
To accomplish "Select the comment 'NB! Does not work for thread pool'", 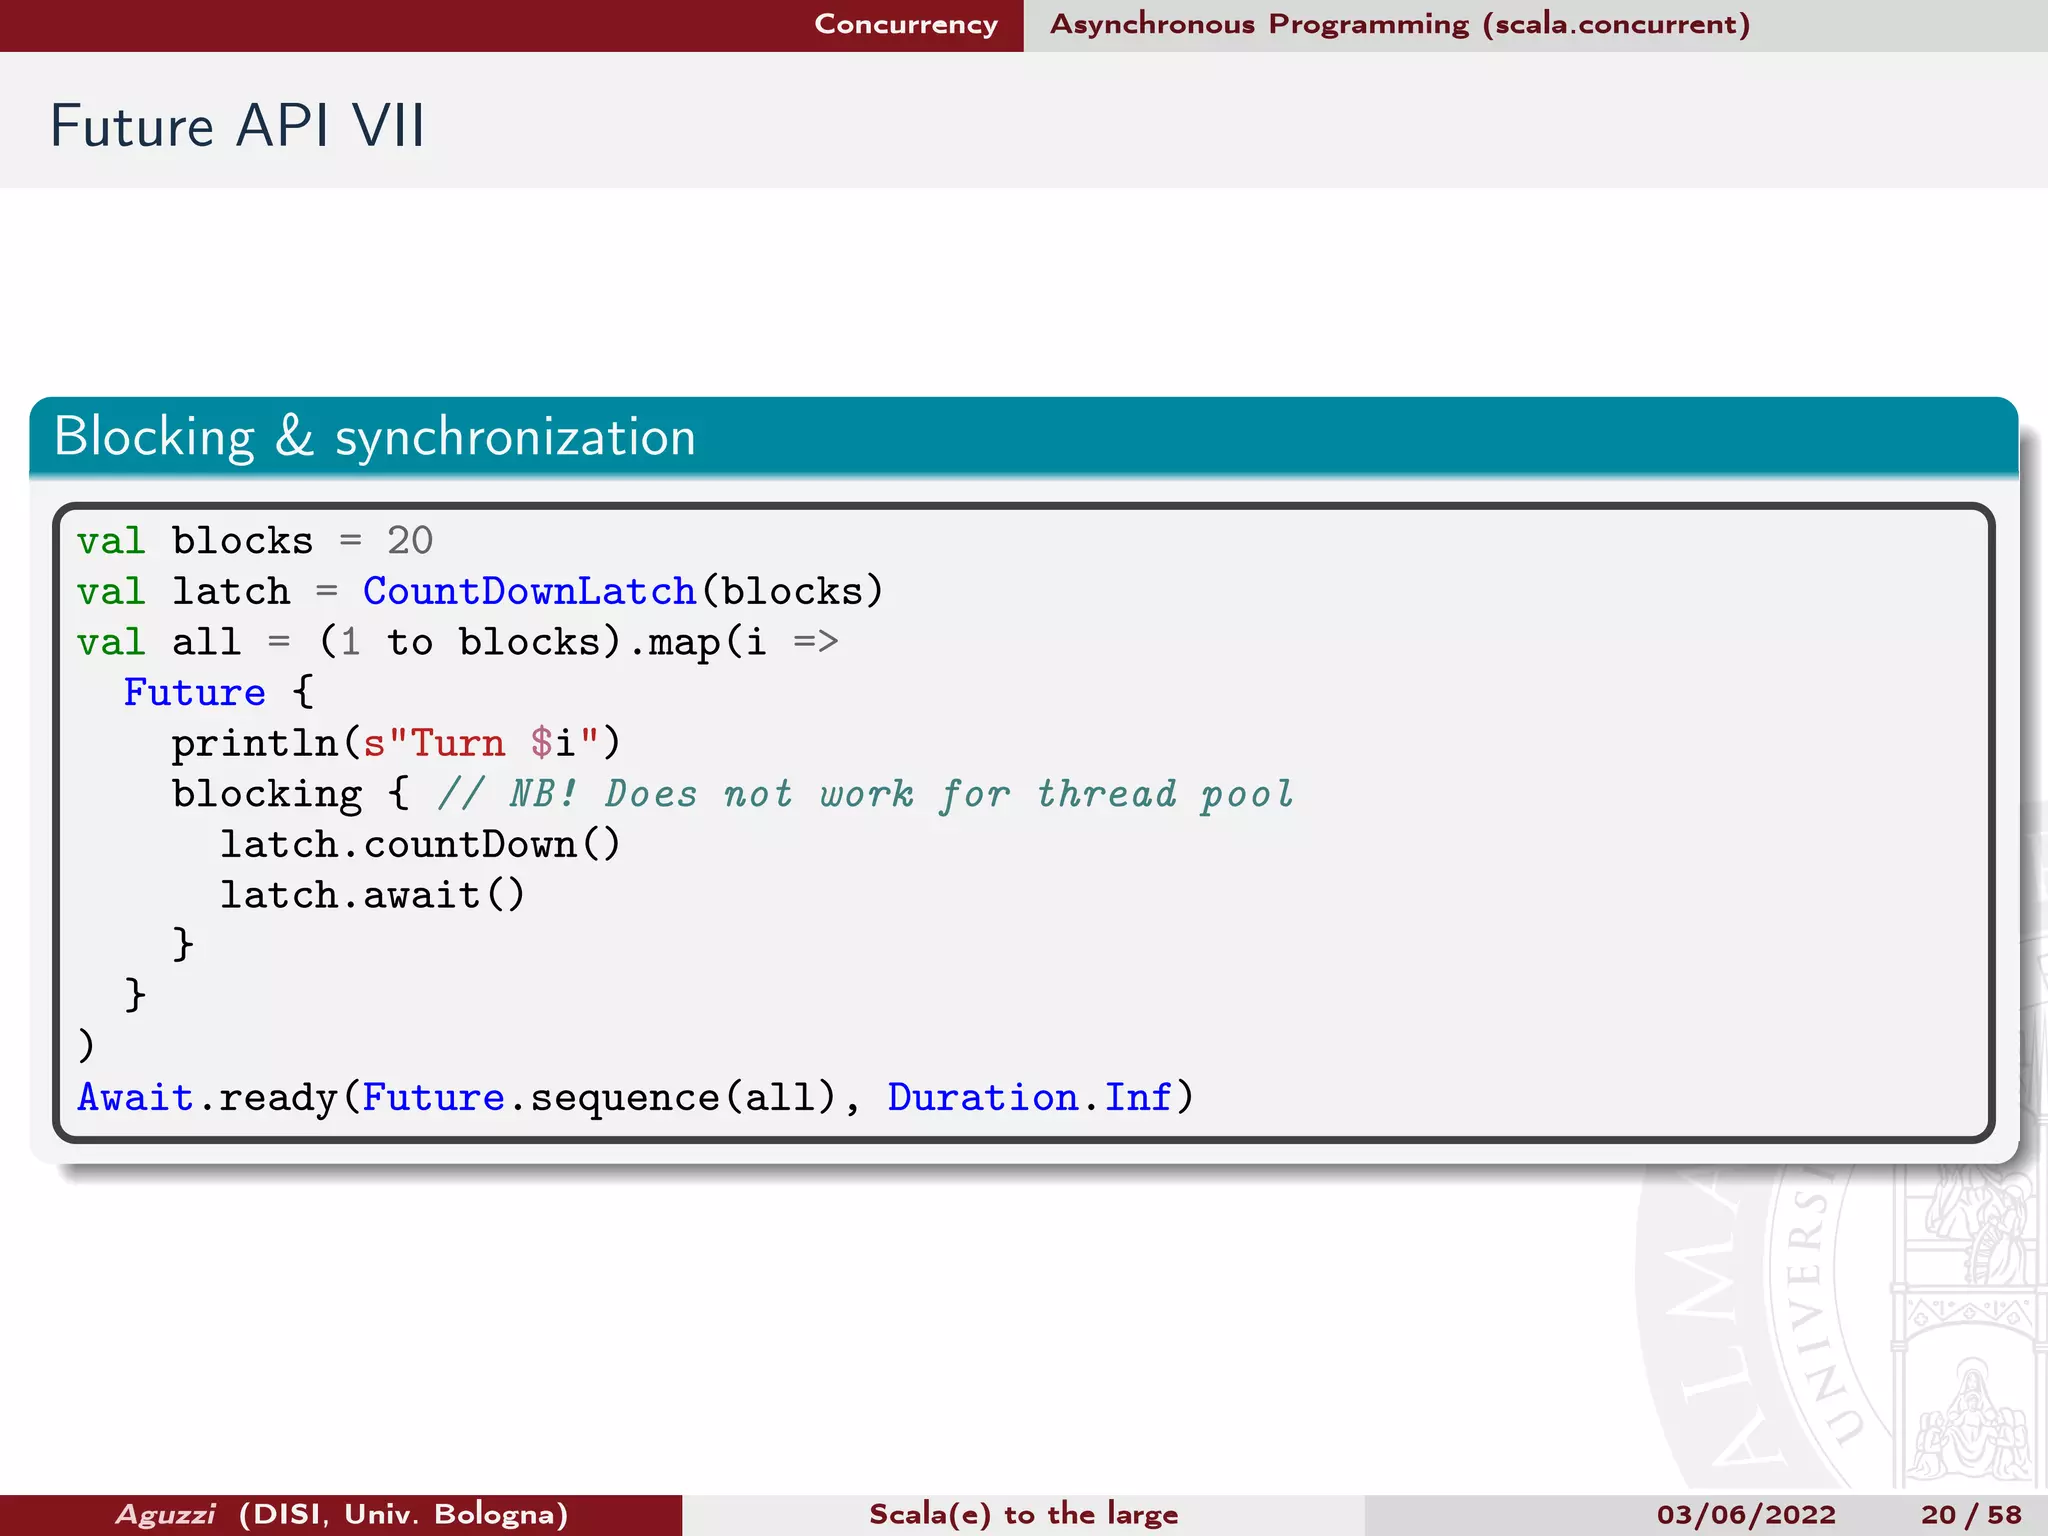I will [866, 794].
